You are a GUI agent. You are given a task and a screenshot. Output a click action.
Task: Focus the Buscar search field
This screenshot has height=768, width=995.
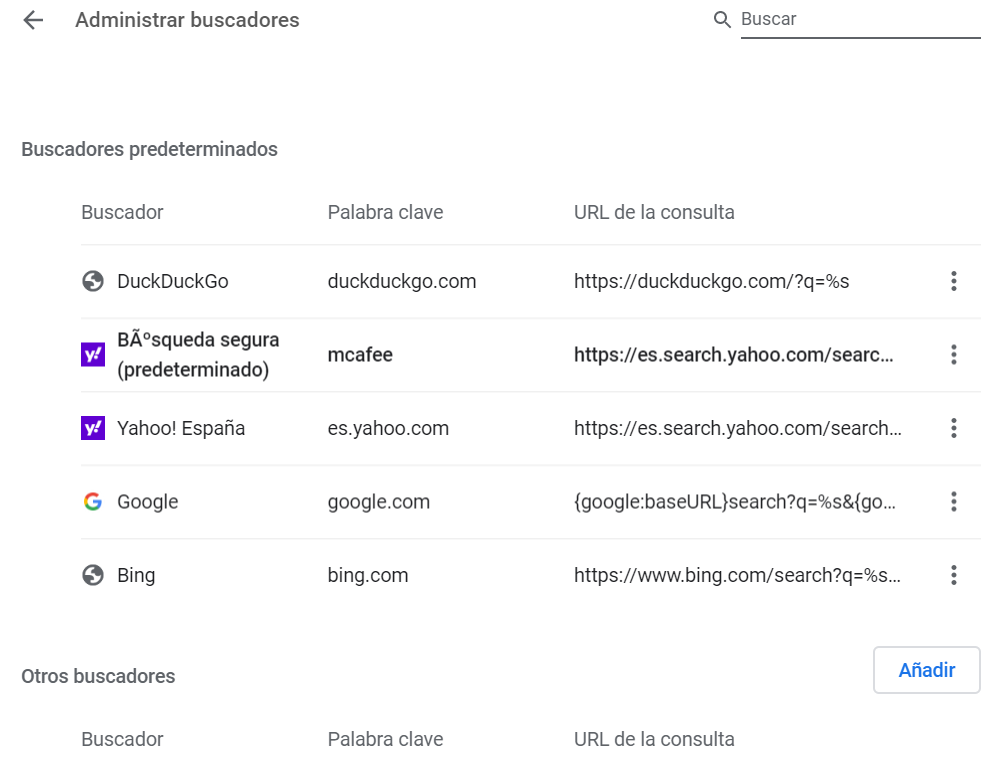860,20
